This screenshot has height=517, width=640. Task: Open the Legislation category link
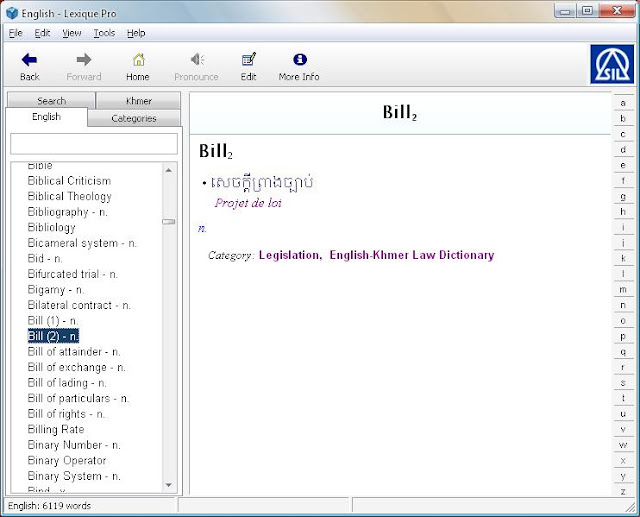289,255
